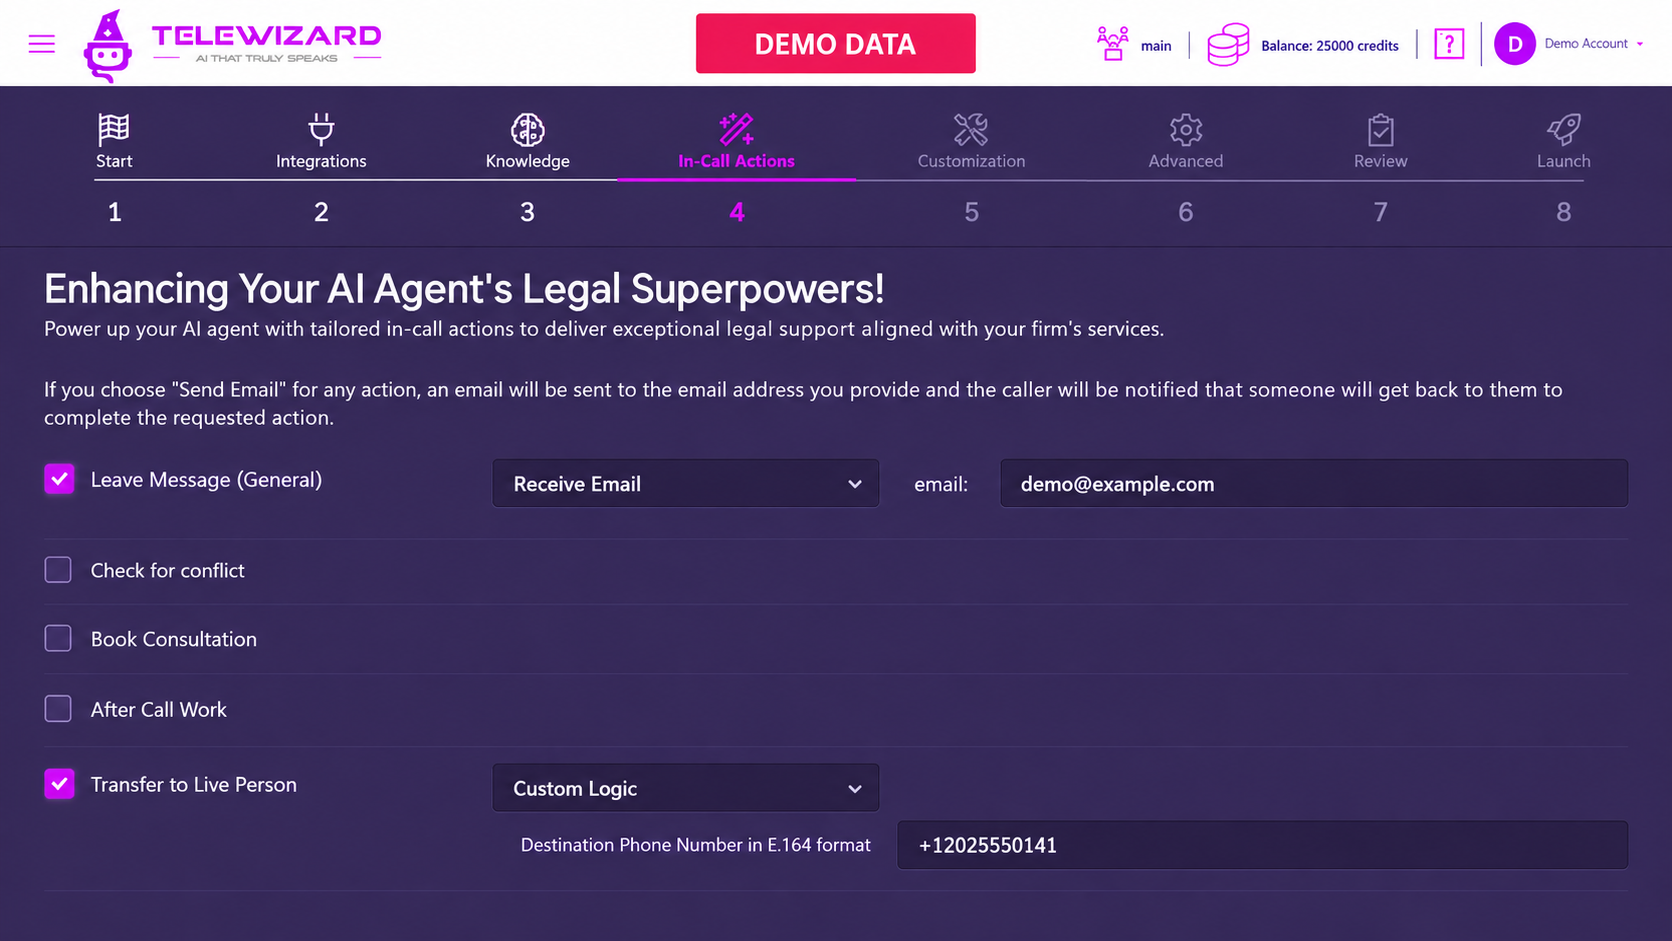Image resolution: width=1672 pixels, height=941 pixels.
Task: Click the email input field
Action: pos(1314,484)
